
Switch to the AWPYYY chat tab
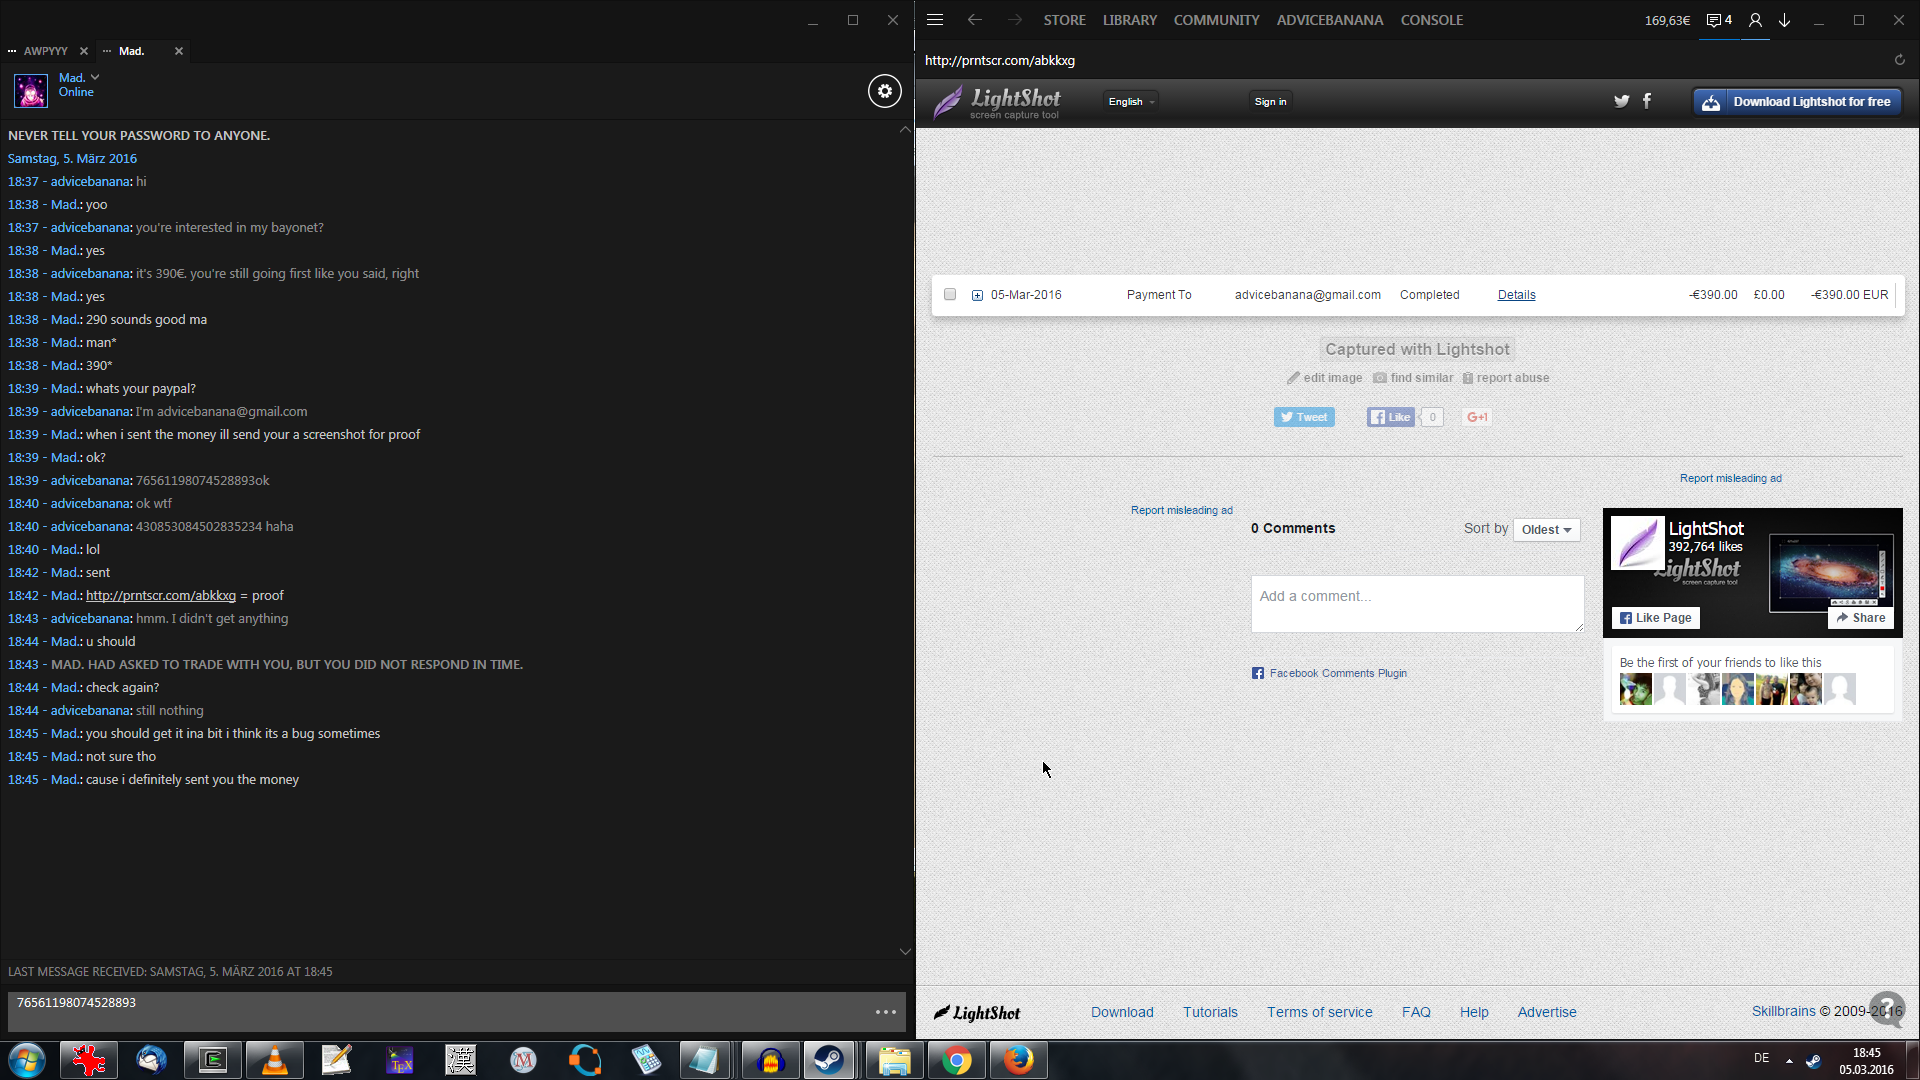click(45, 51)
